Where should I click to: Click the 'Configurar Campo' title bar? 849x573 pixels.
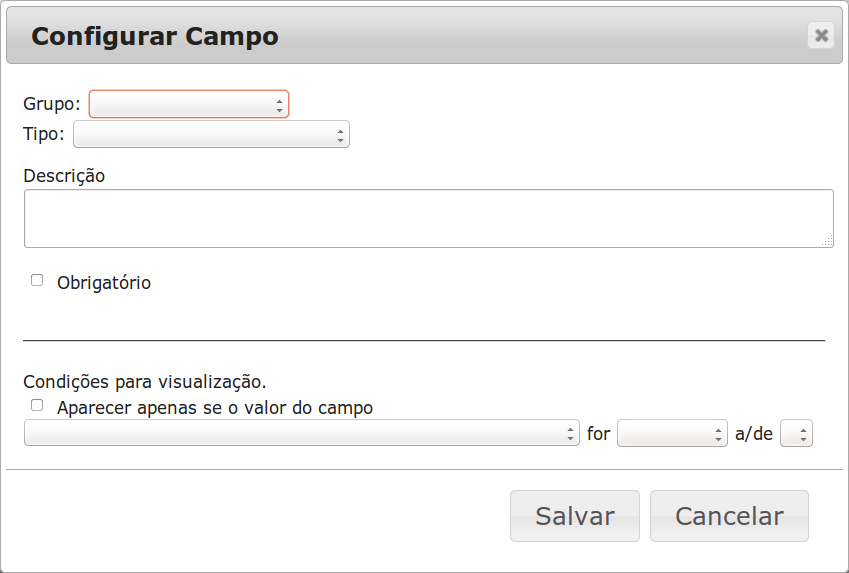[400, 37]
